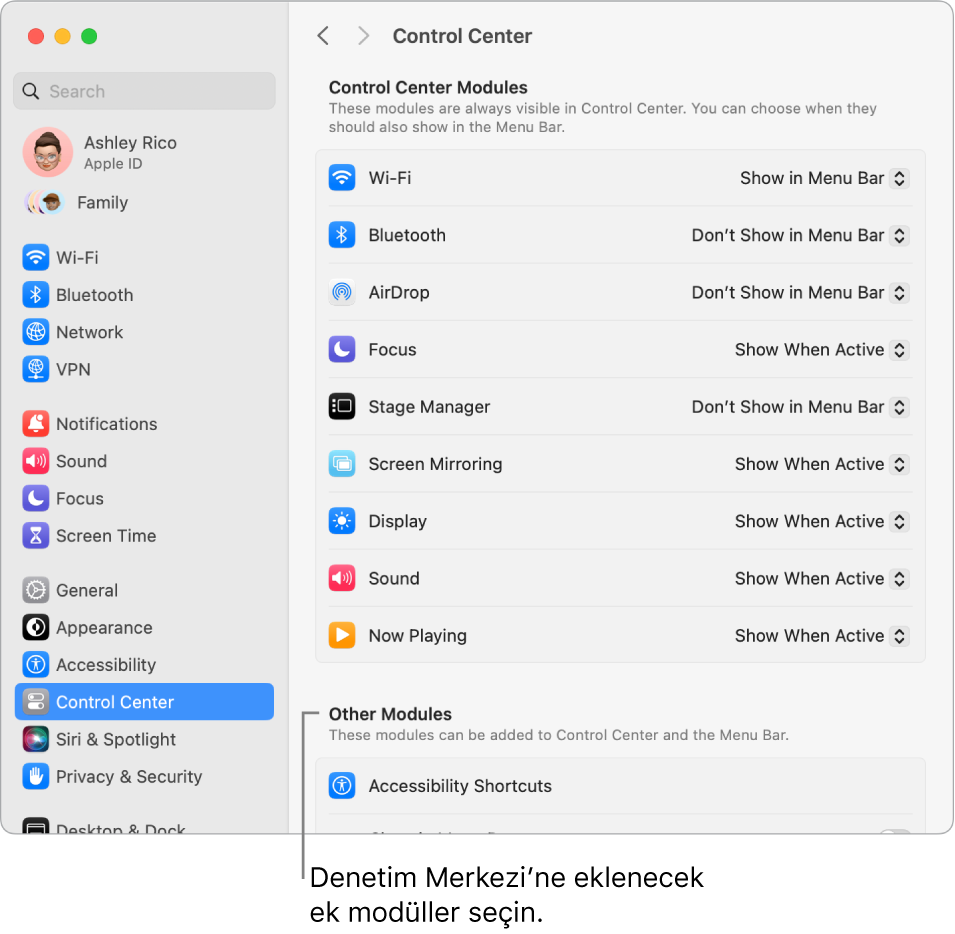This screenshot has width=955, height=934.
Task: Click the Focus module moon icon in list
Action: click(342, 349)
